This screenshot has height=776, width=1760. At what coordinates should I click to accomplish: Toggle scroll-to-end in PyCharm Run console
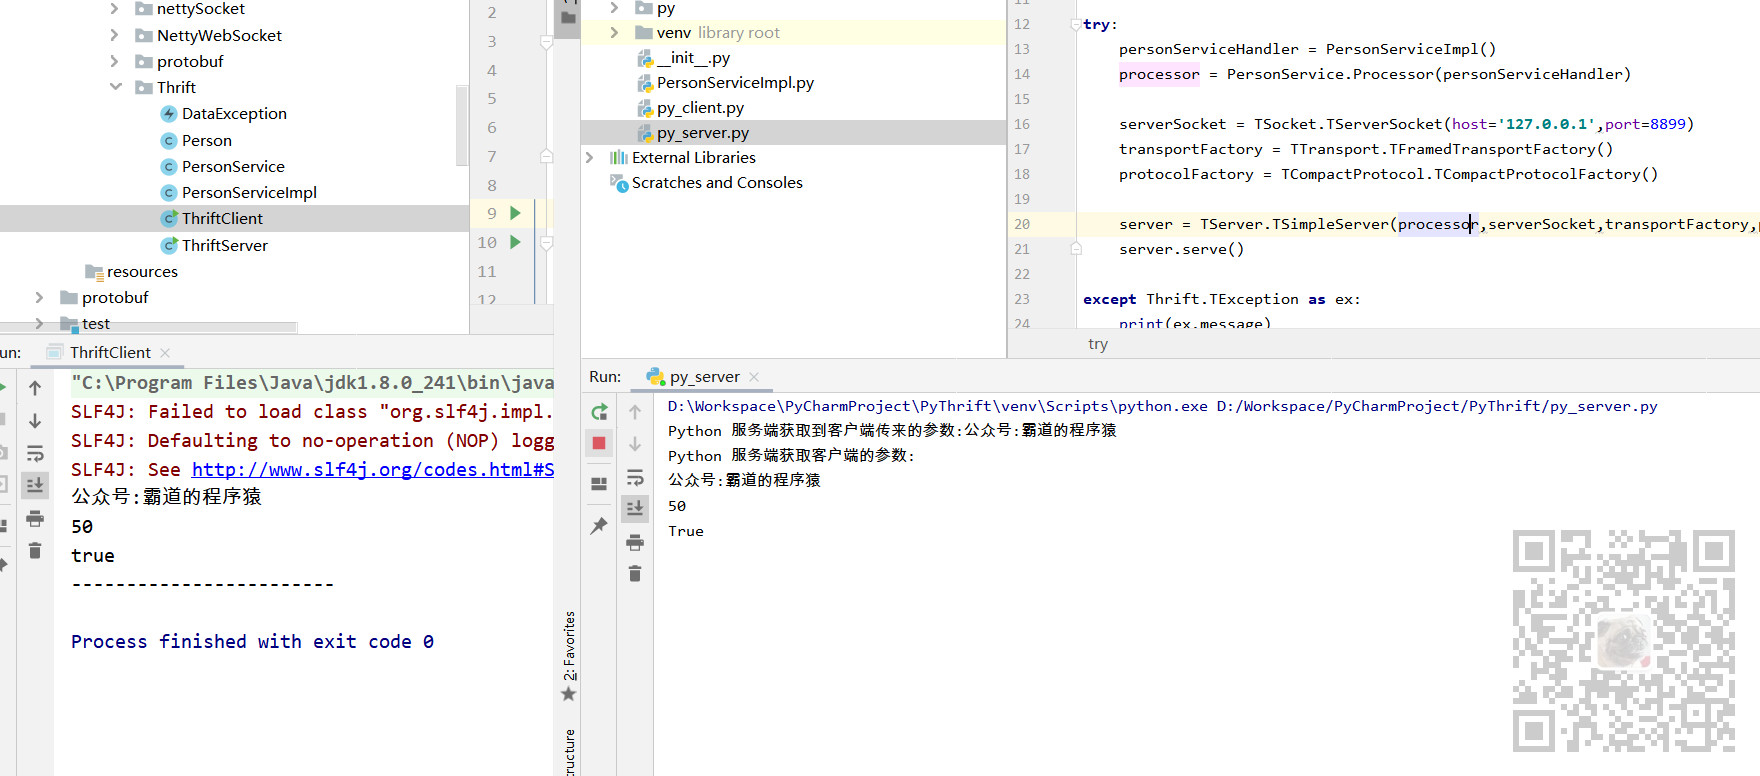tap(635, 509)
